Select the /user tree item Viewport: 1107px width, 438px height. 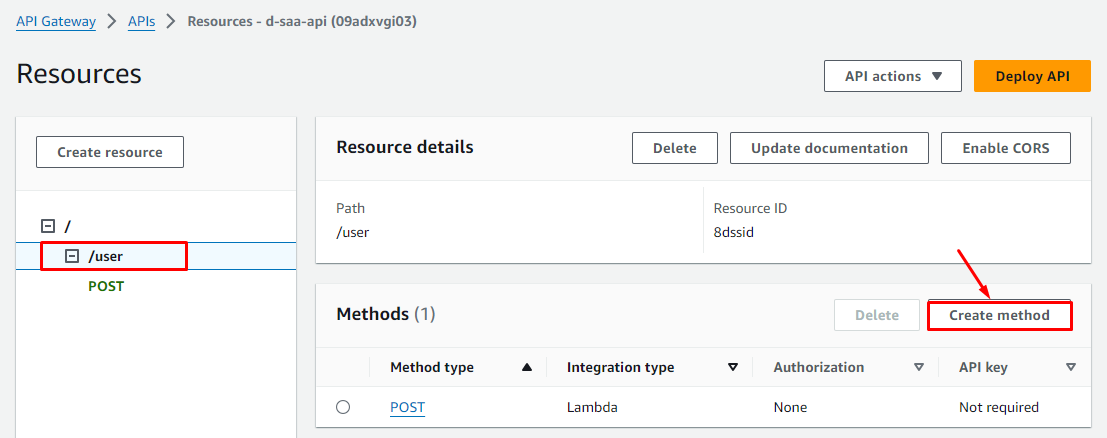106,256
